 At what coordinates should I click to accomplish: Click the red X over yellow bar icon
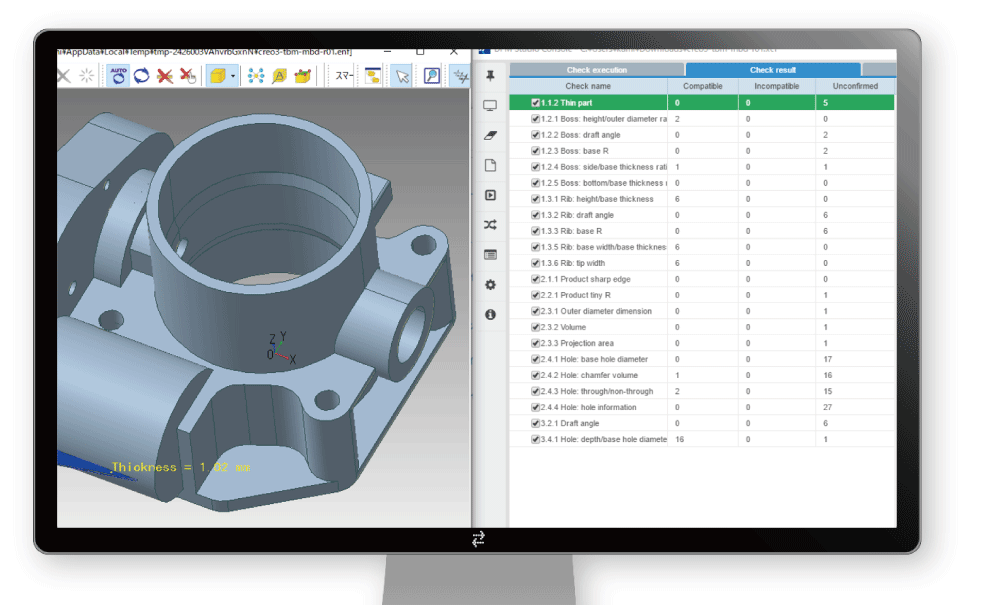click(165, 77)
